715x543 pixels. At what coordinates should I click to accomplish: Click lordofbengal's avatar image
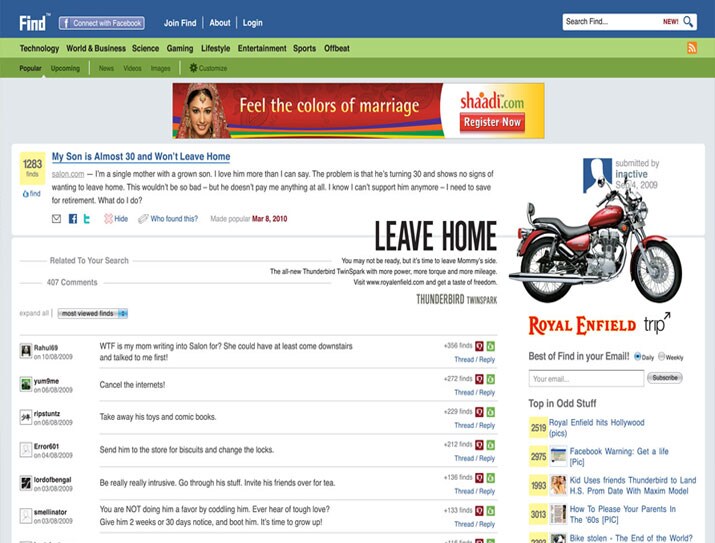(26, 483)
